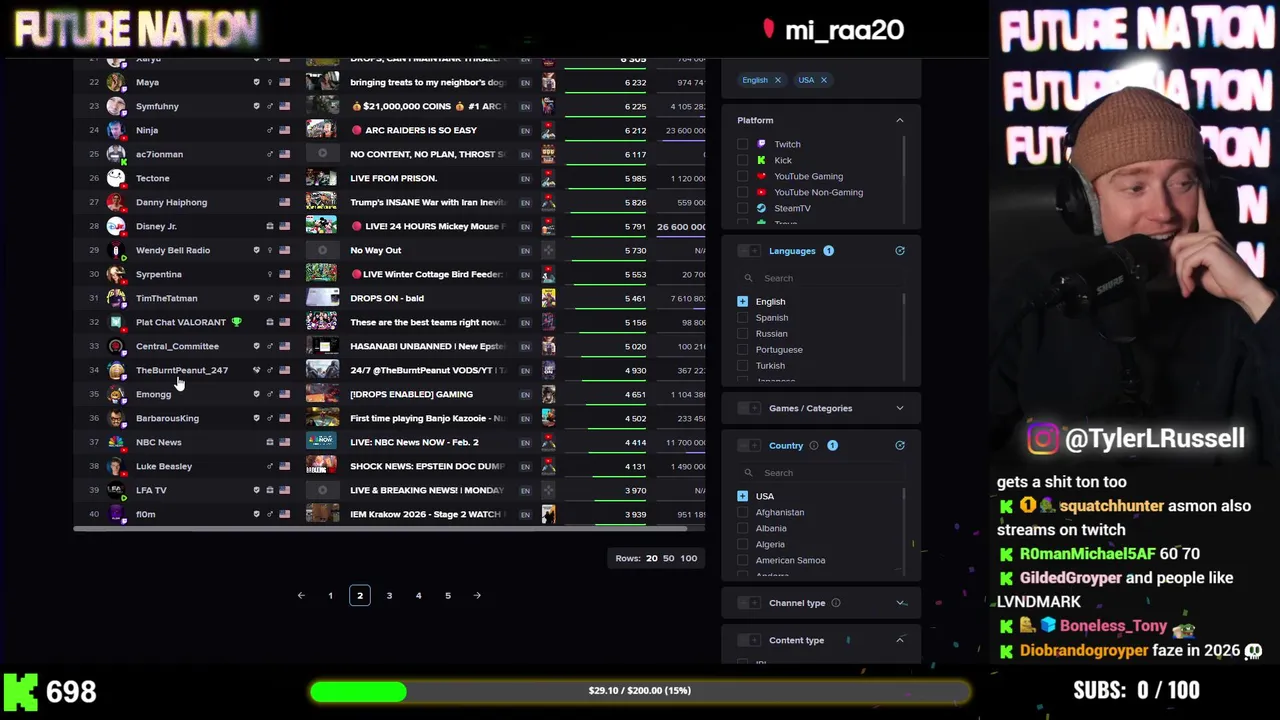Click the donation goal progress bar
Image resolution: width=1280 pixels, height=720 pixels.
pos(640,691)
